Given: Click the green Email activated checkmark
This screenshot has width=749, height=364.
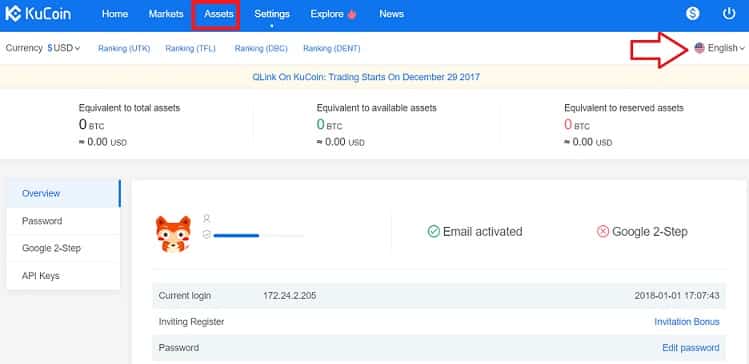Looking at the screenshot, I should [433, 232].
